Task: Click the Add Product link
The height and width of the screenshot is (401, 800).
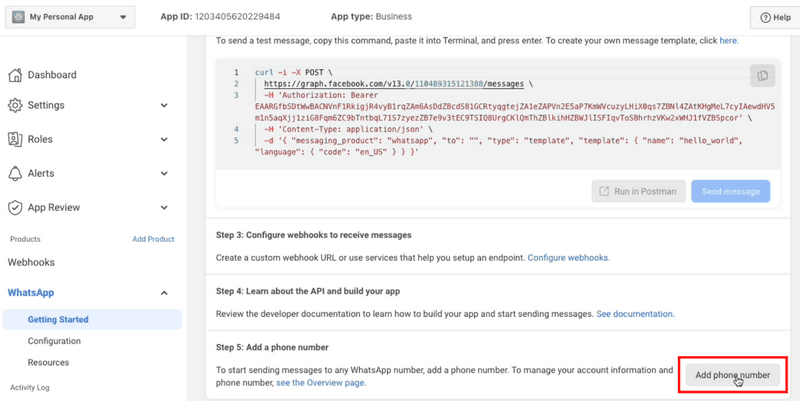Action: pos(153,239)
